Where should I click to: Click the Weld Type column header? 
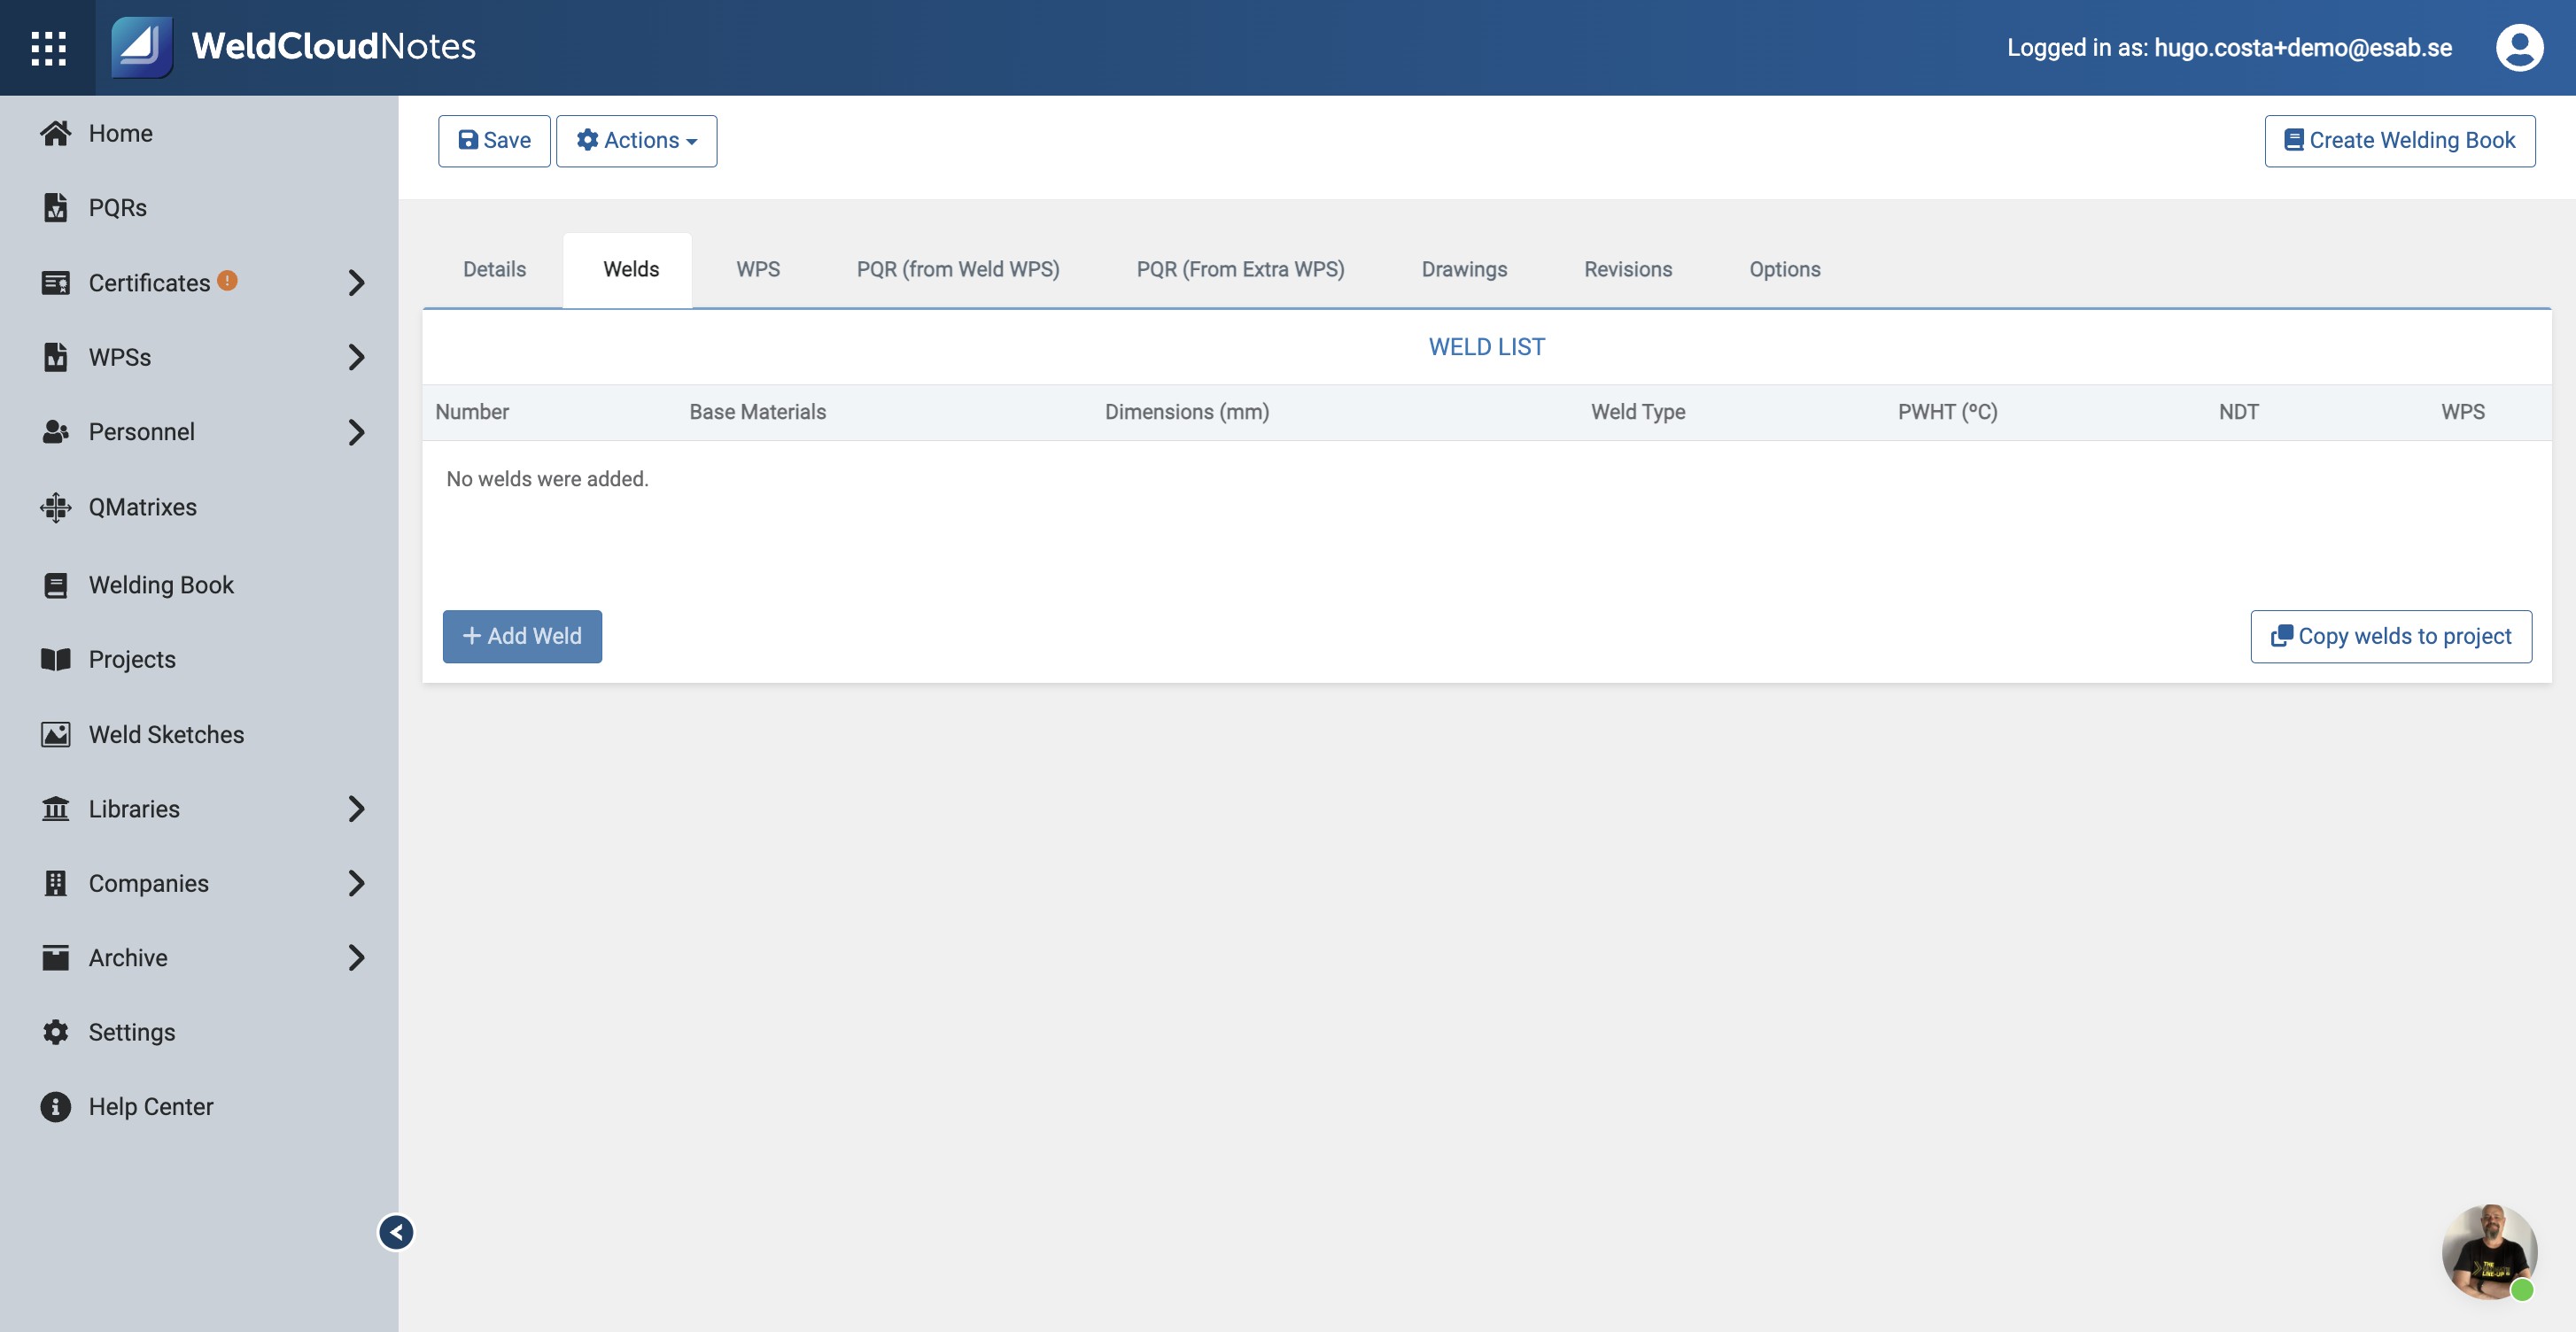click(1637, 412)
